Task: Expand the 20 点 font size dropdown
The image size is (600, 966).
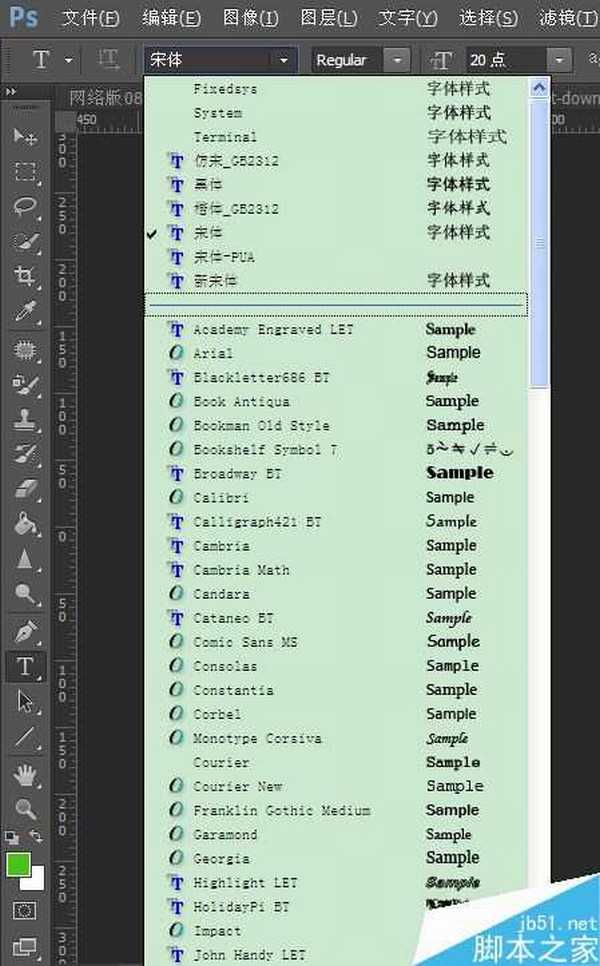Action: [x=559, y=60]
